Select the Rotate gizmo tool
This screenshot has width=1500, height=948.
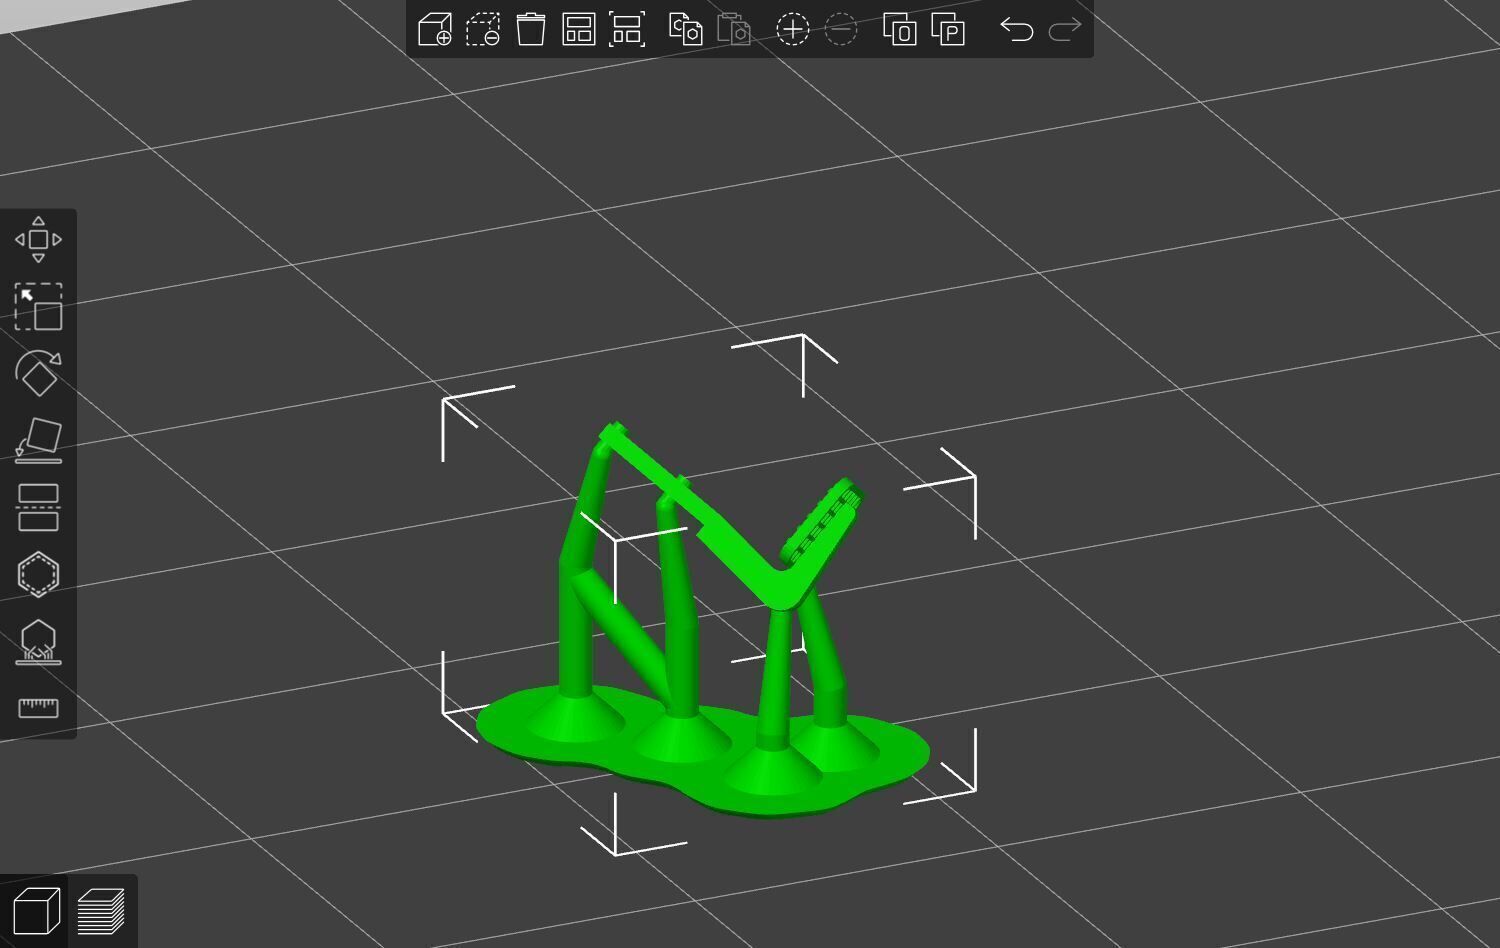pos(38,373)
